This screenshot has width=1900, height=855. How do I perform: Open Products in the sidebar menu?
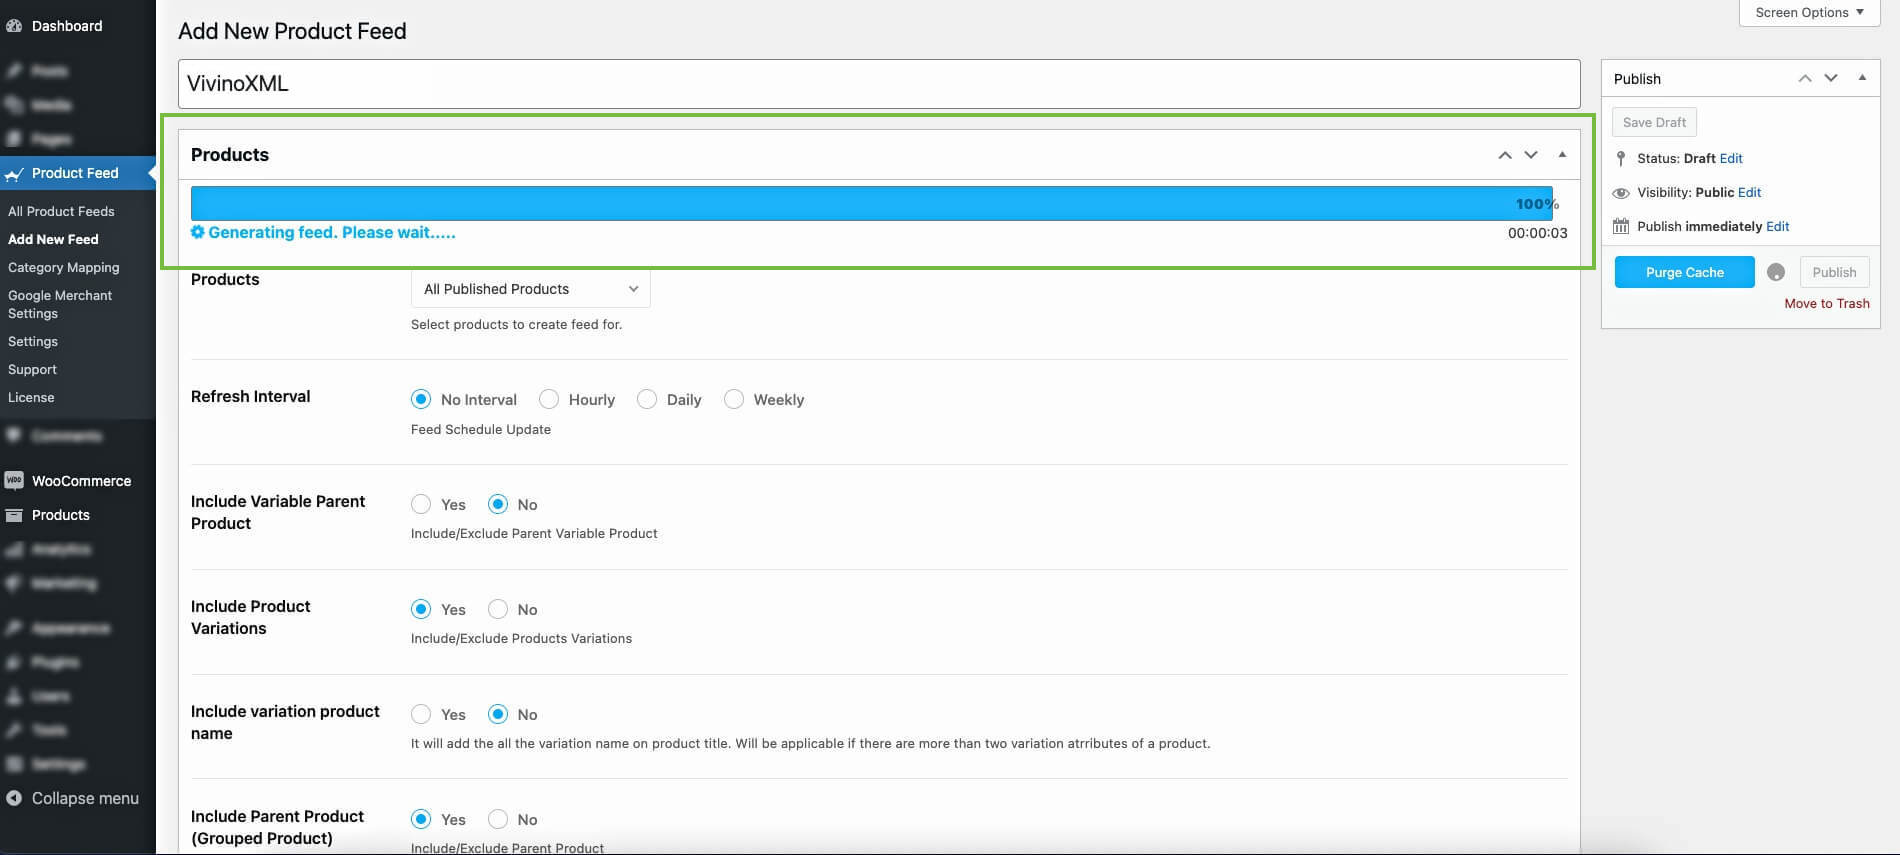pos(61,515)
